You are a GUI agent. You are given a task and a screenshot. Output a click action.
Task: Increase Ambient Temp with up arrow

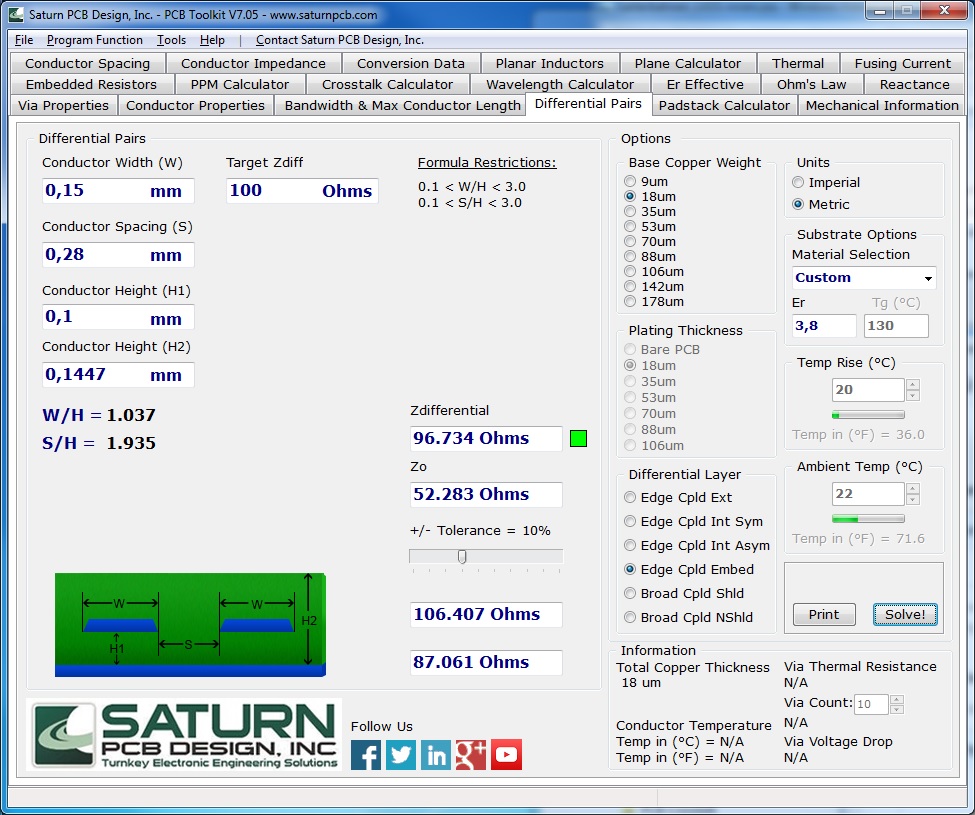913,489
